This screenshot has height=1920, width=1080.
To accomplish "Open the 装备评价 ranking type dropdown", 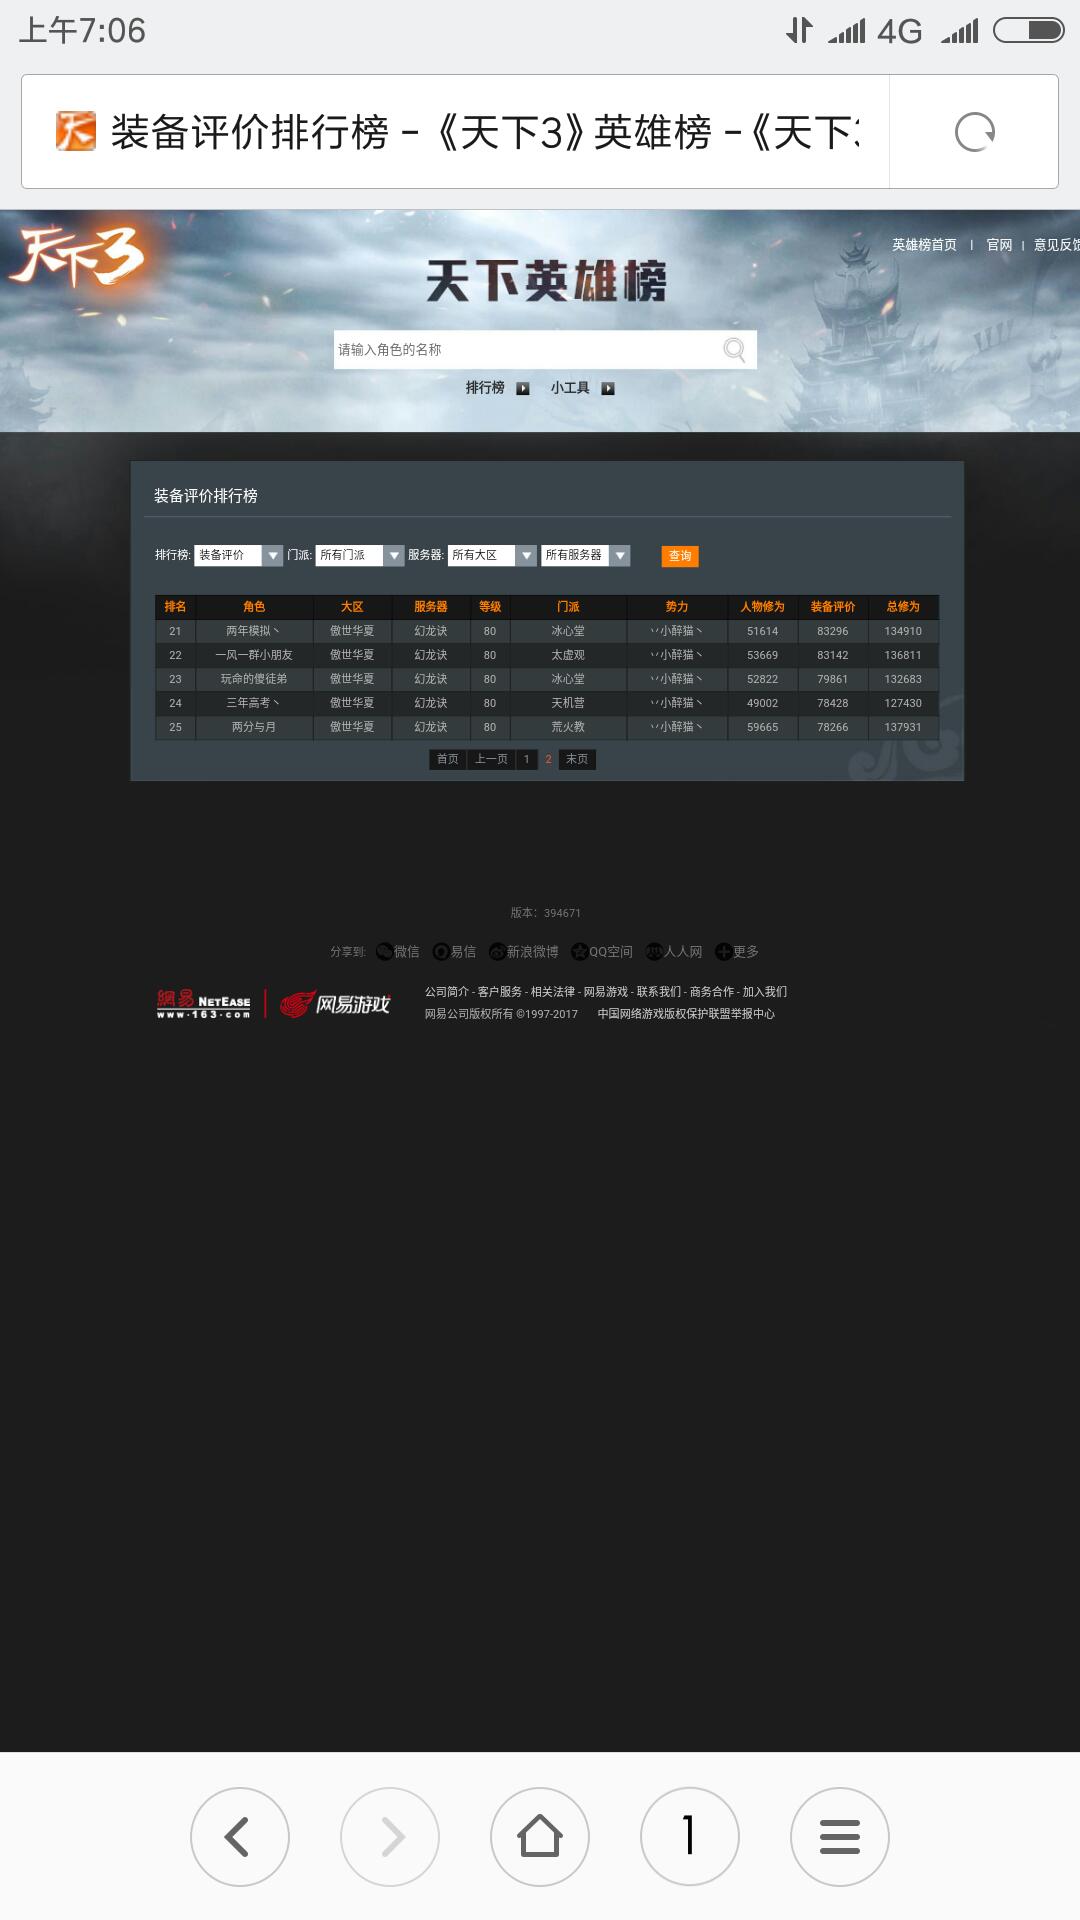I will point(239,555).
